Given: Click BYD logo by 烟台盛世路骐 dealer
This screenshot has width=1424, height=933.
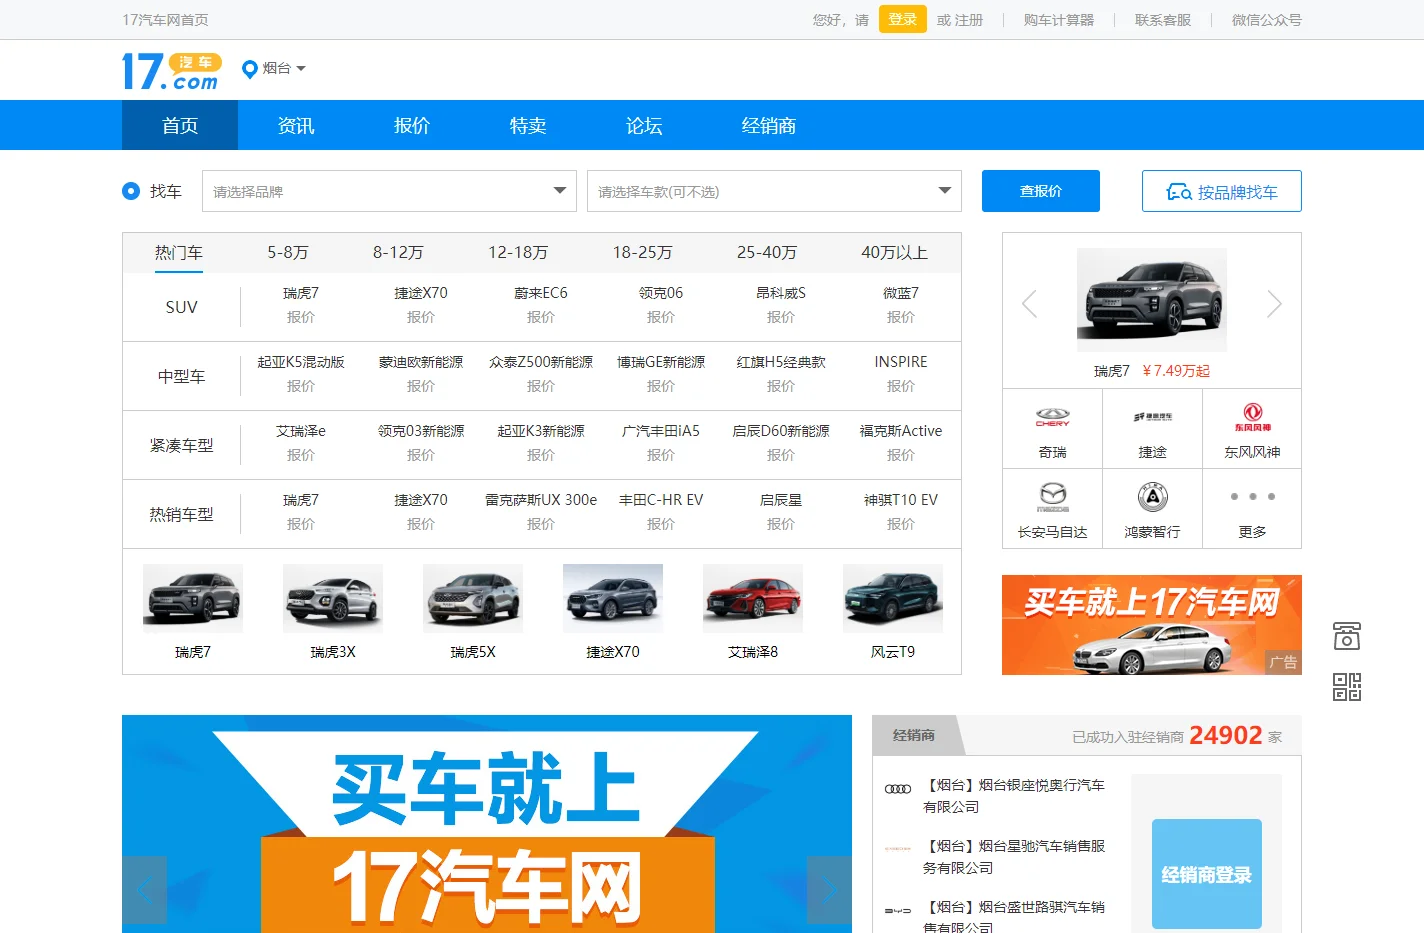Looking at the screenshot, I should pyautogui.click(x=898, y=911).
